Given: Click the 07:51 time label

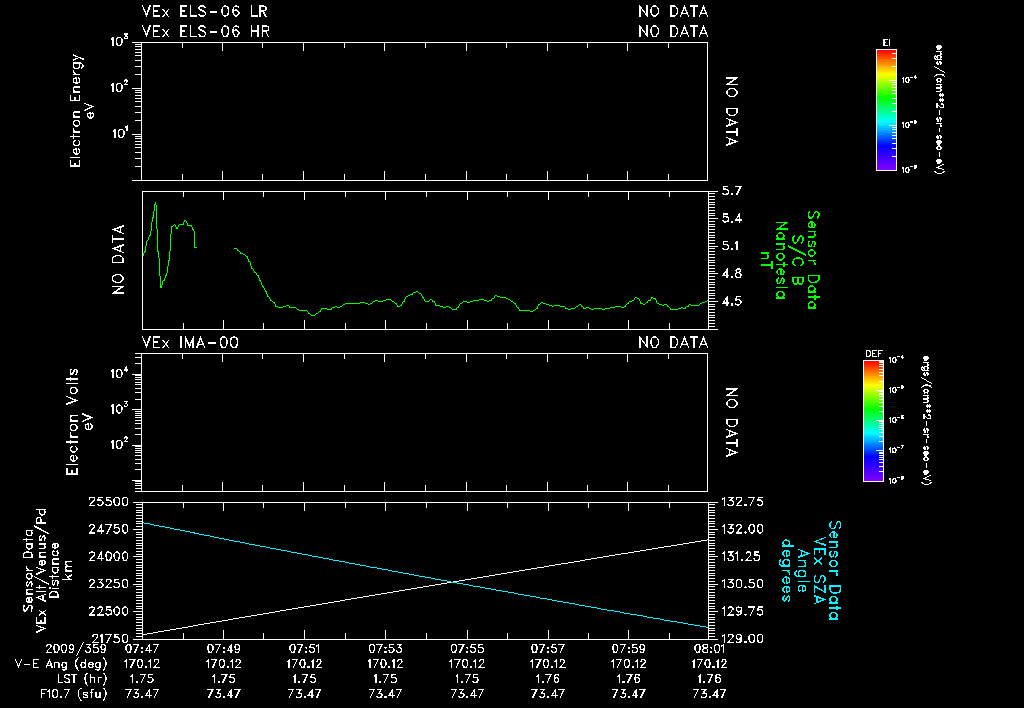Looking at the screenshot, I should (304, 649).
